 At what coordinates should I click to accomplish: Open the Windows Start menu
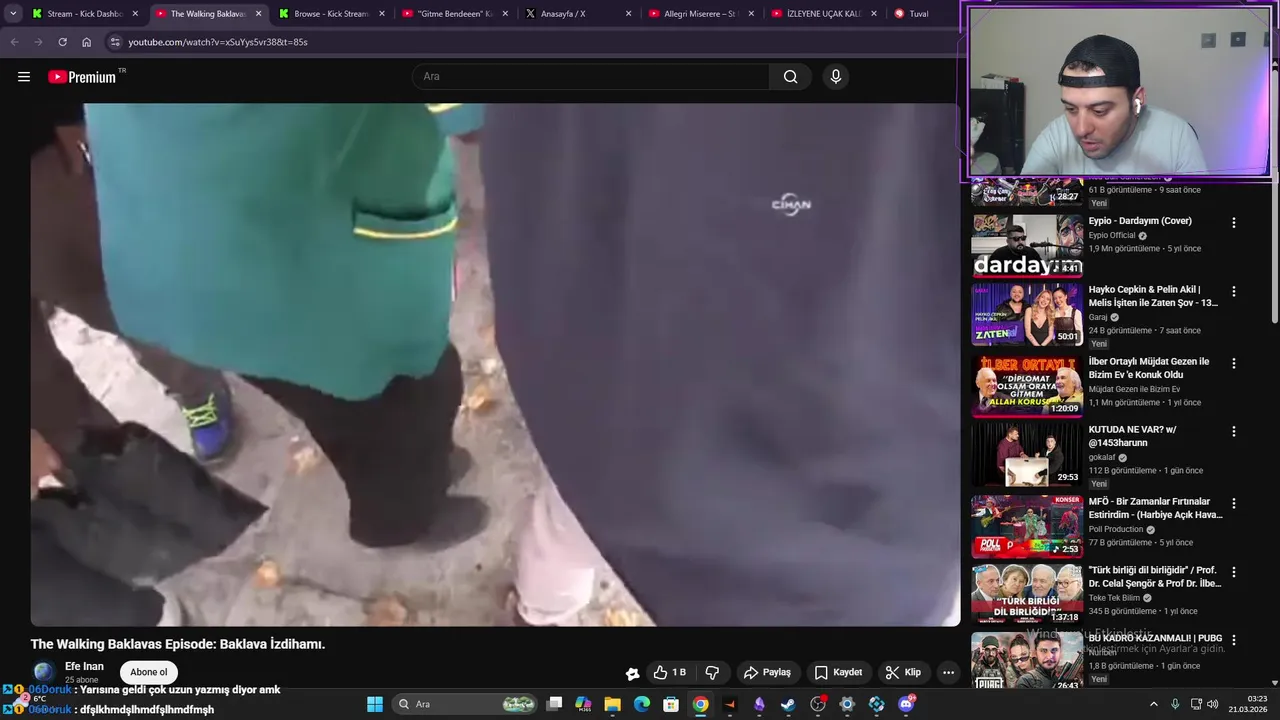(375, 704)
